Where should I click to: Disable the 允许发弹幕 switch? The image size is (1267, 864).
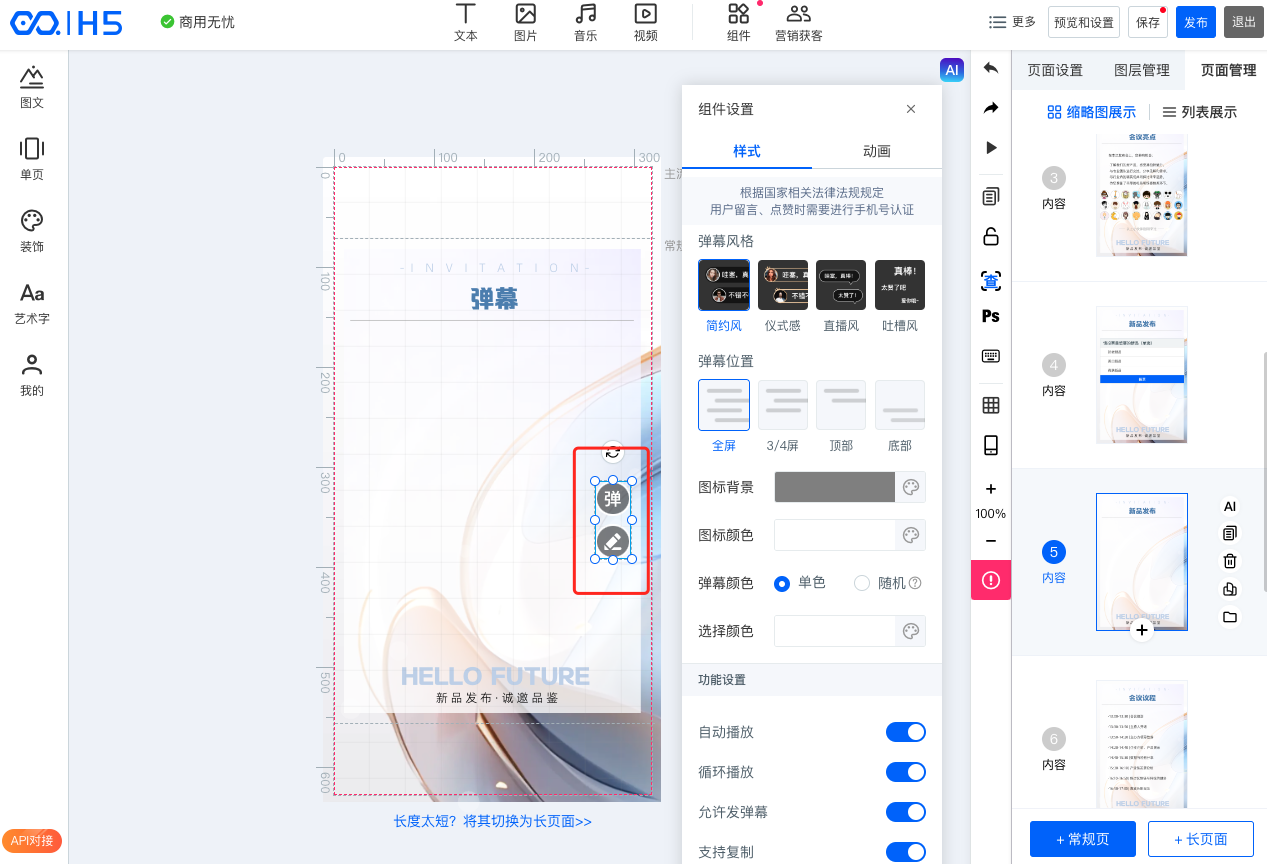(906, 812)
